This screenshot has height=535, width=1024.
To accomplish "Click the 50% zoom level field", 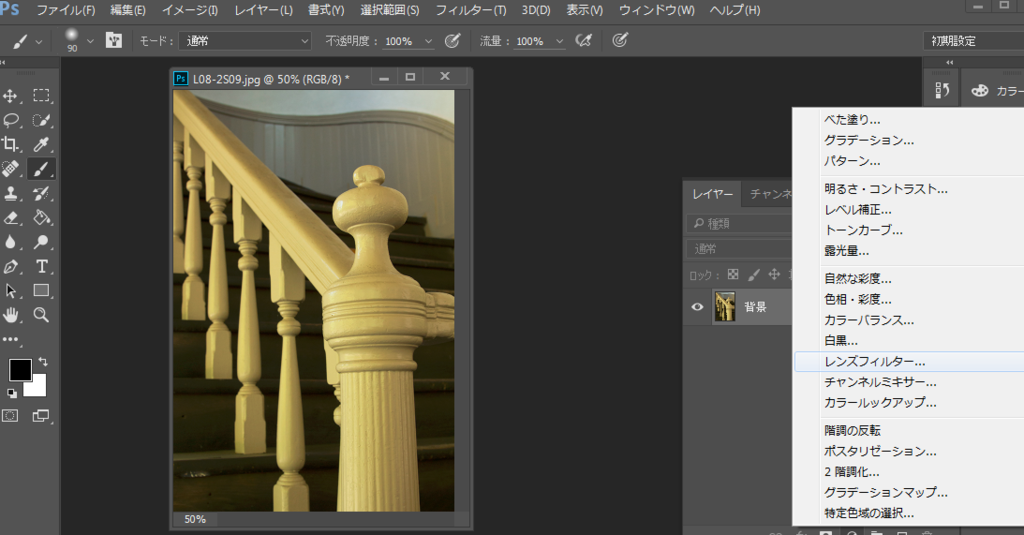I will (x=195, y=519).
